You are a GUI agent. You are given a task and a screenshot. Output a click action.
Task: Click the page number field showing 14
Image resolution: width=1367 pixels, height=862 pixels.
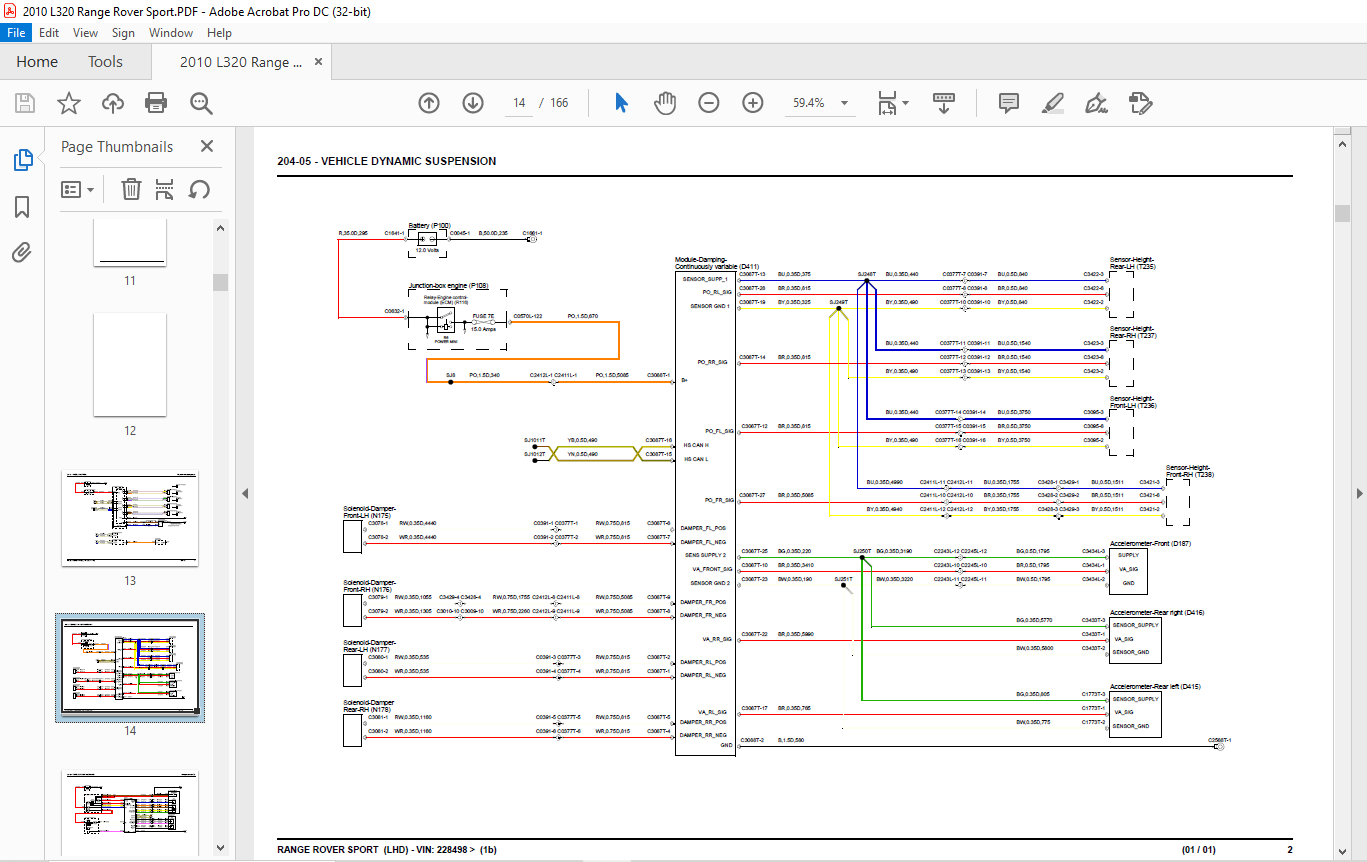tap(519, 103)
